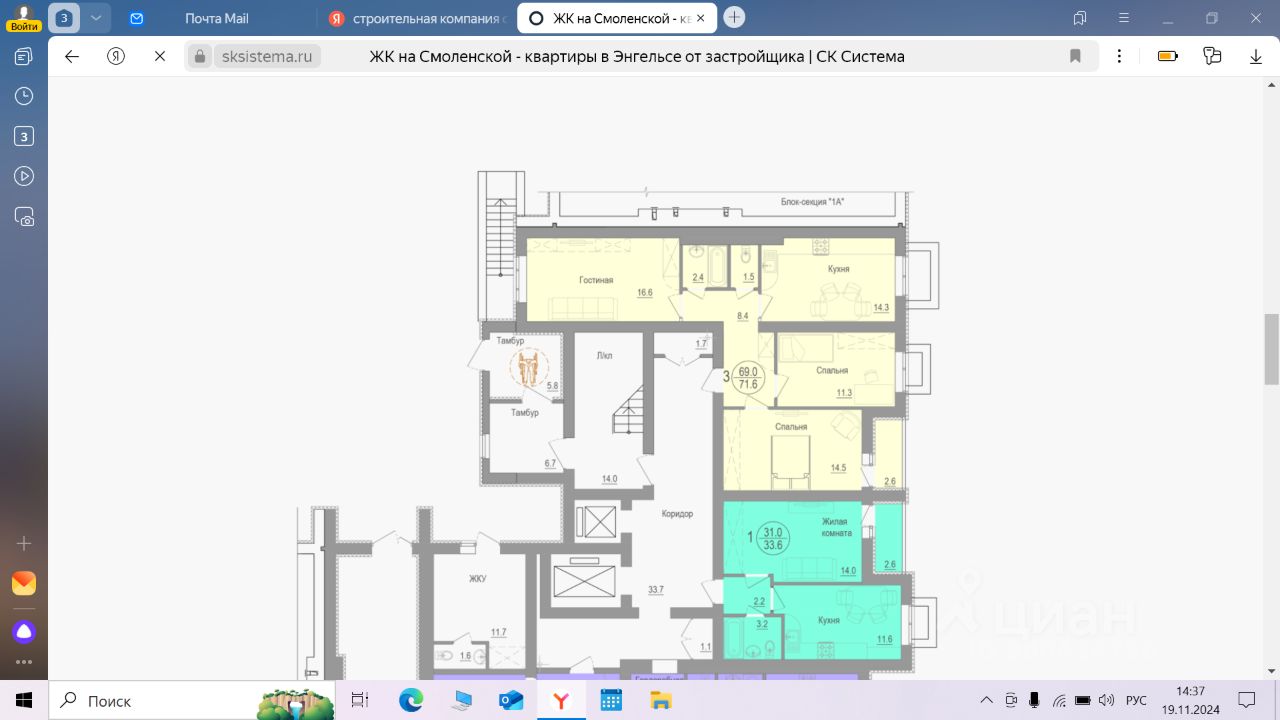Stop loading the page
This screenshot has width=1280, height=720.
(x=159, y=56)
